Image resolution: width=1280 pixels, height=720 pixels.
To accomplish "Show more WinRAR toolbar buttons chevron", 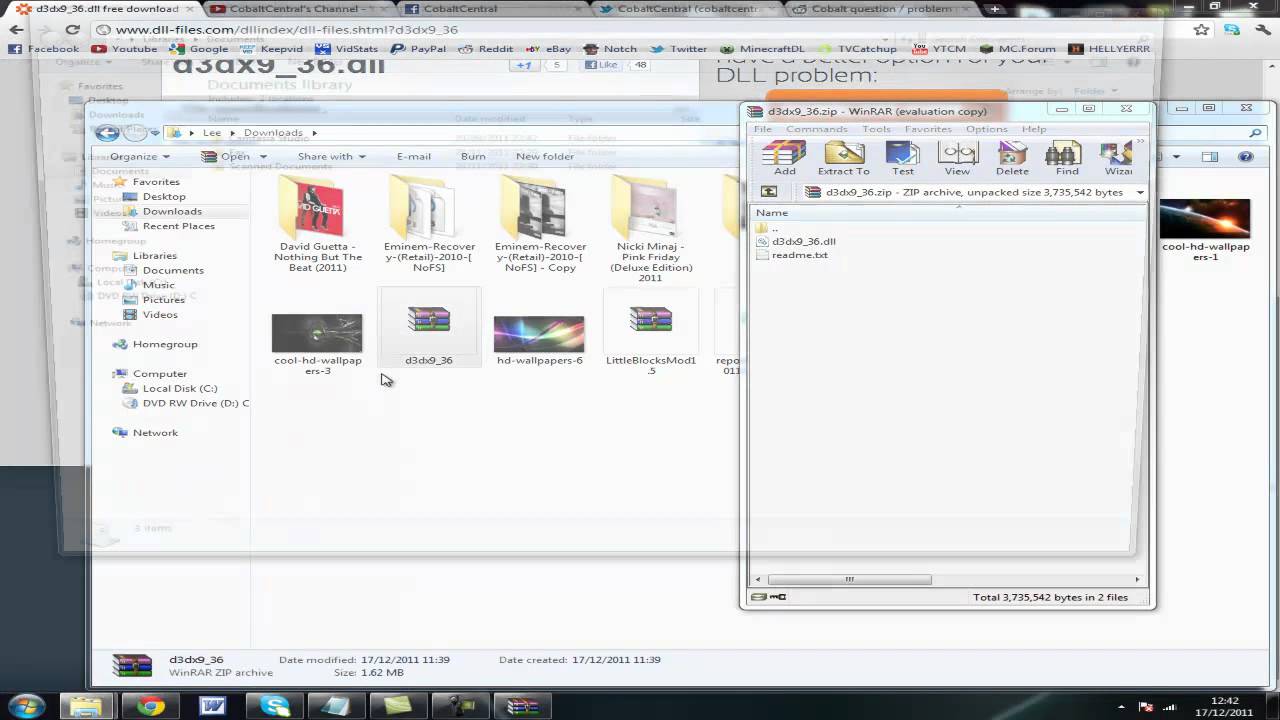I will coord(1140,141).
